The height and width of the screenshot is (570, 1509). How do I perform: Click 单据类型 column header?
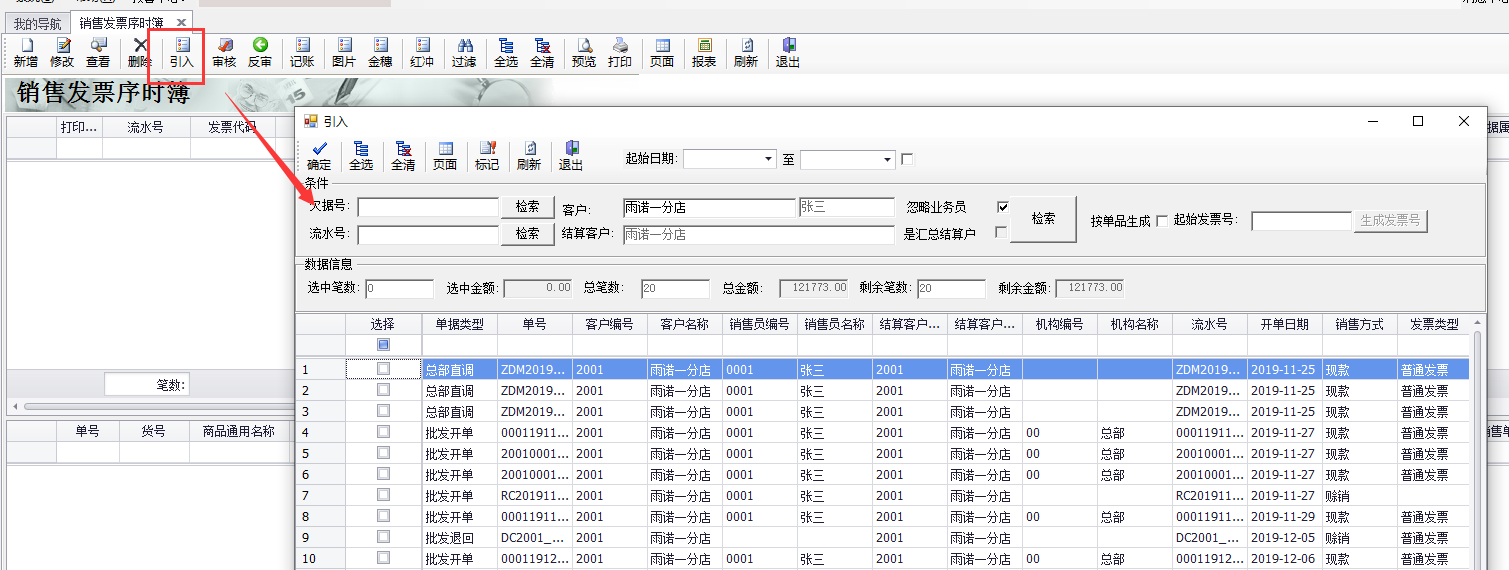click(459, 325)
